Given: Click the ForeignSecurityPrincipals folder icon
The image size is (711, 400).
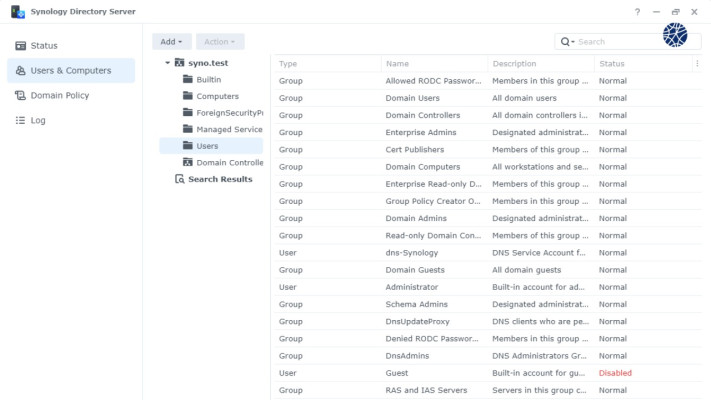Looking at the screenshot, I should 188,112.
